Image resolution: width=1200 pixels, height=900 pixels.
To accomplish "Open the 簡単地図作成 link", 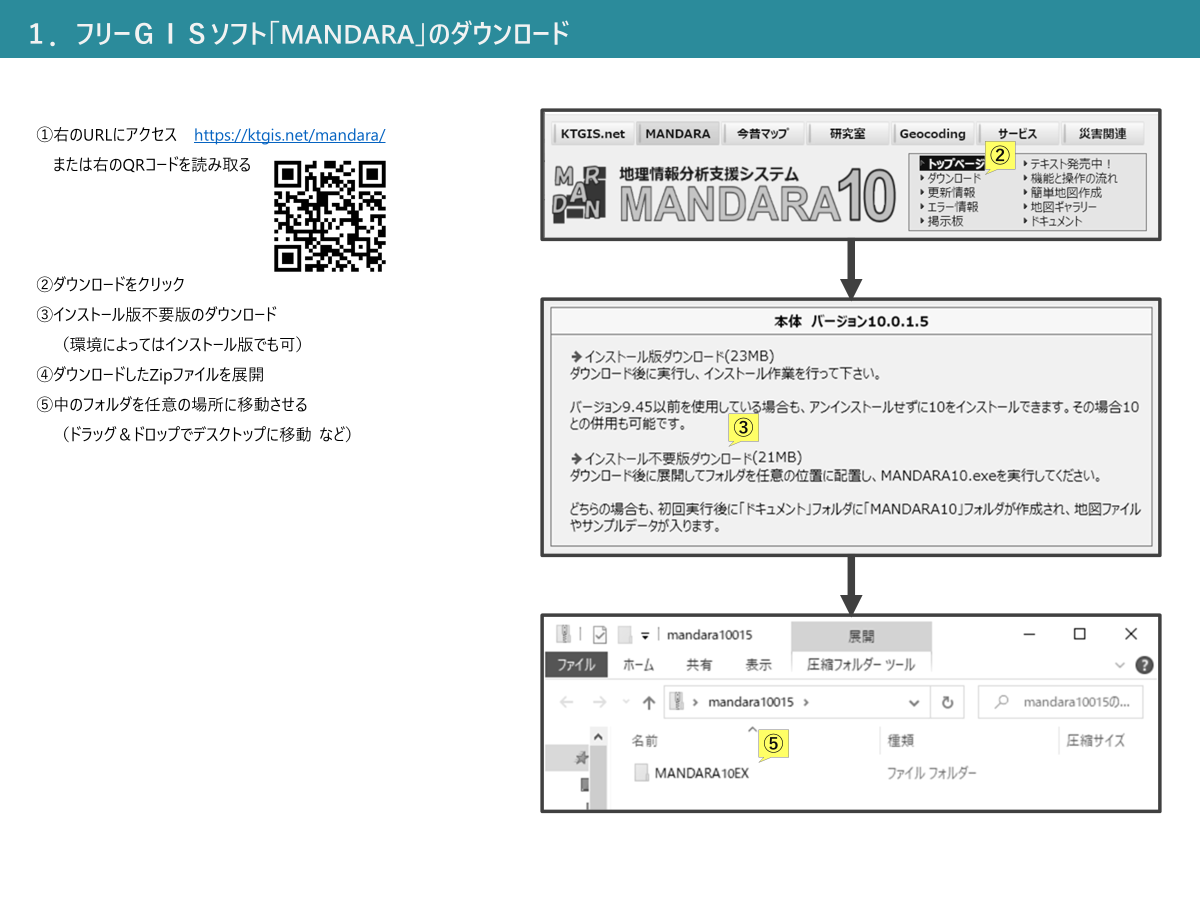I will coord(1064,192).
